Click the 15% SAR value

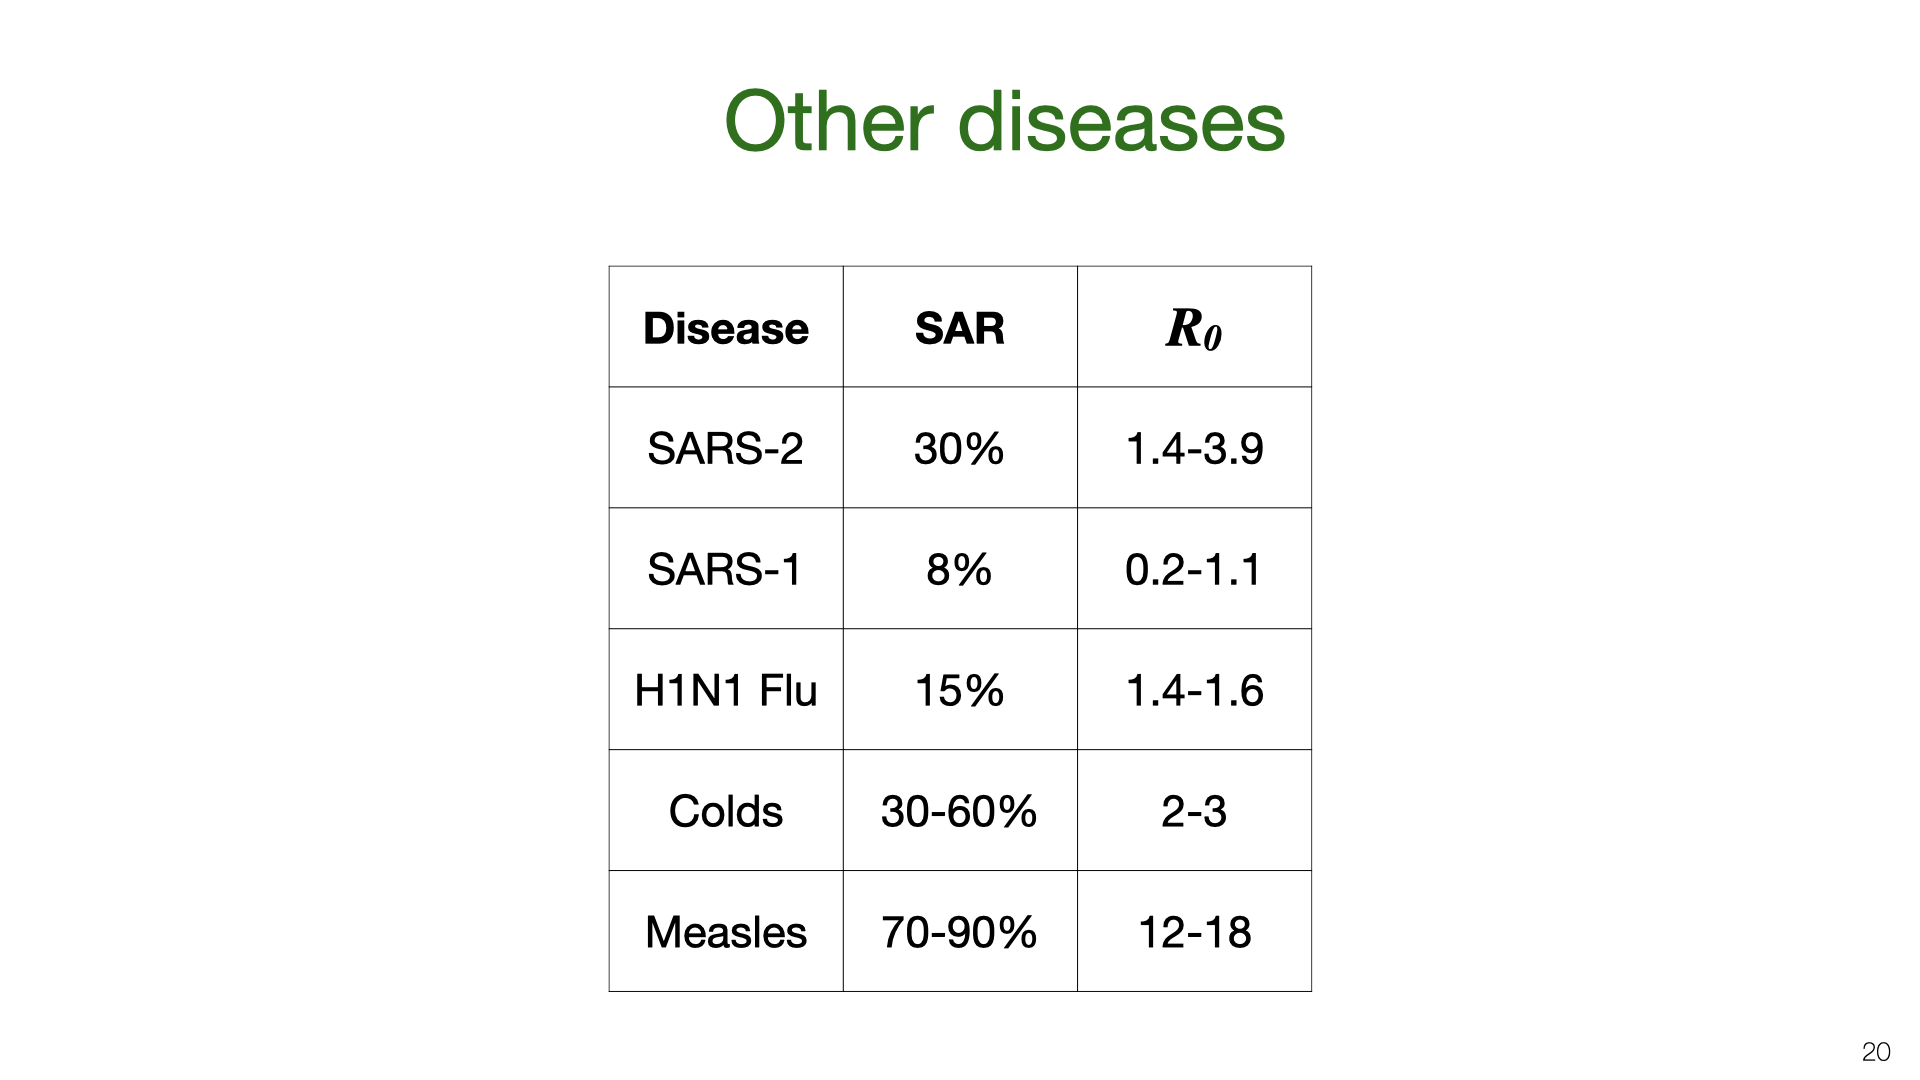point(960,690)
